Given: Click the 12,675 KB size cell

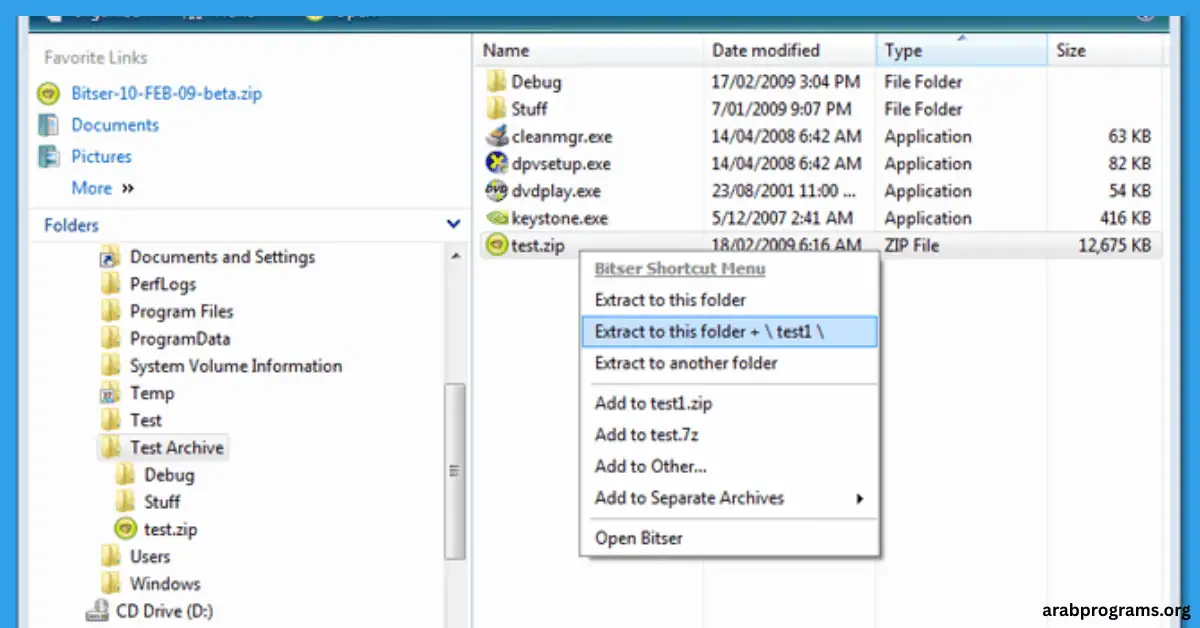Looking at the screenshot, I should (1114, 245).
